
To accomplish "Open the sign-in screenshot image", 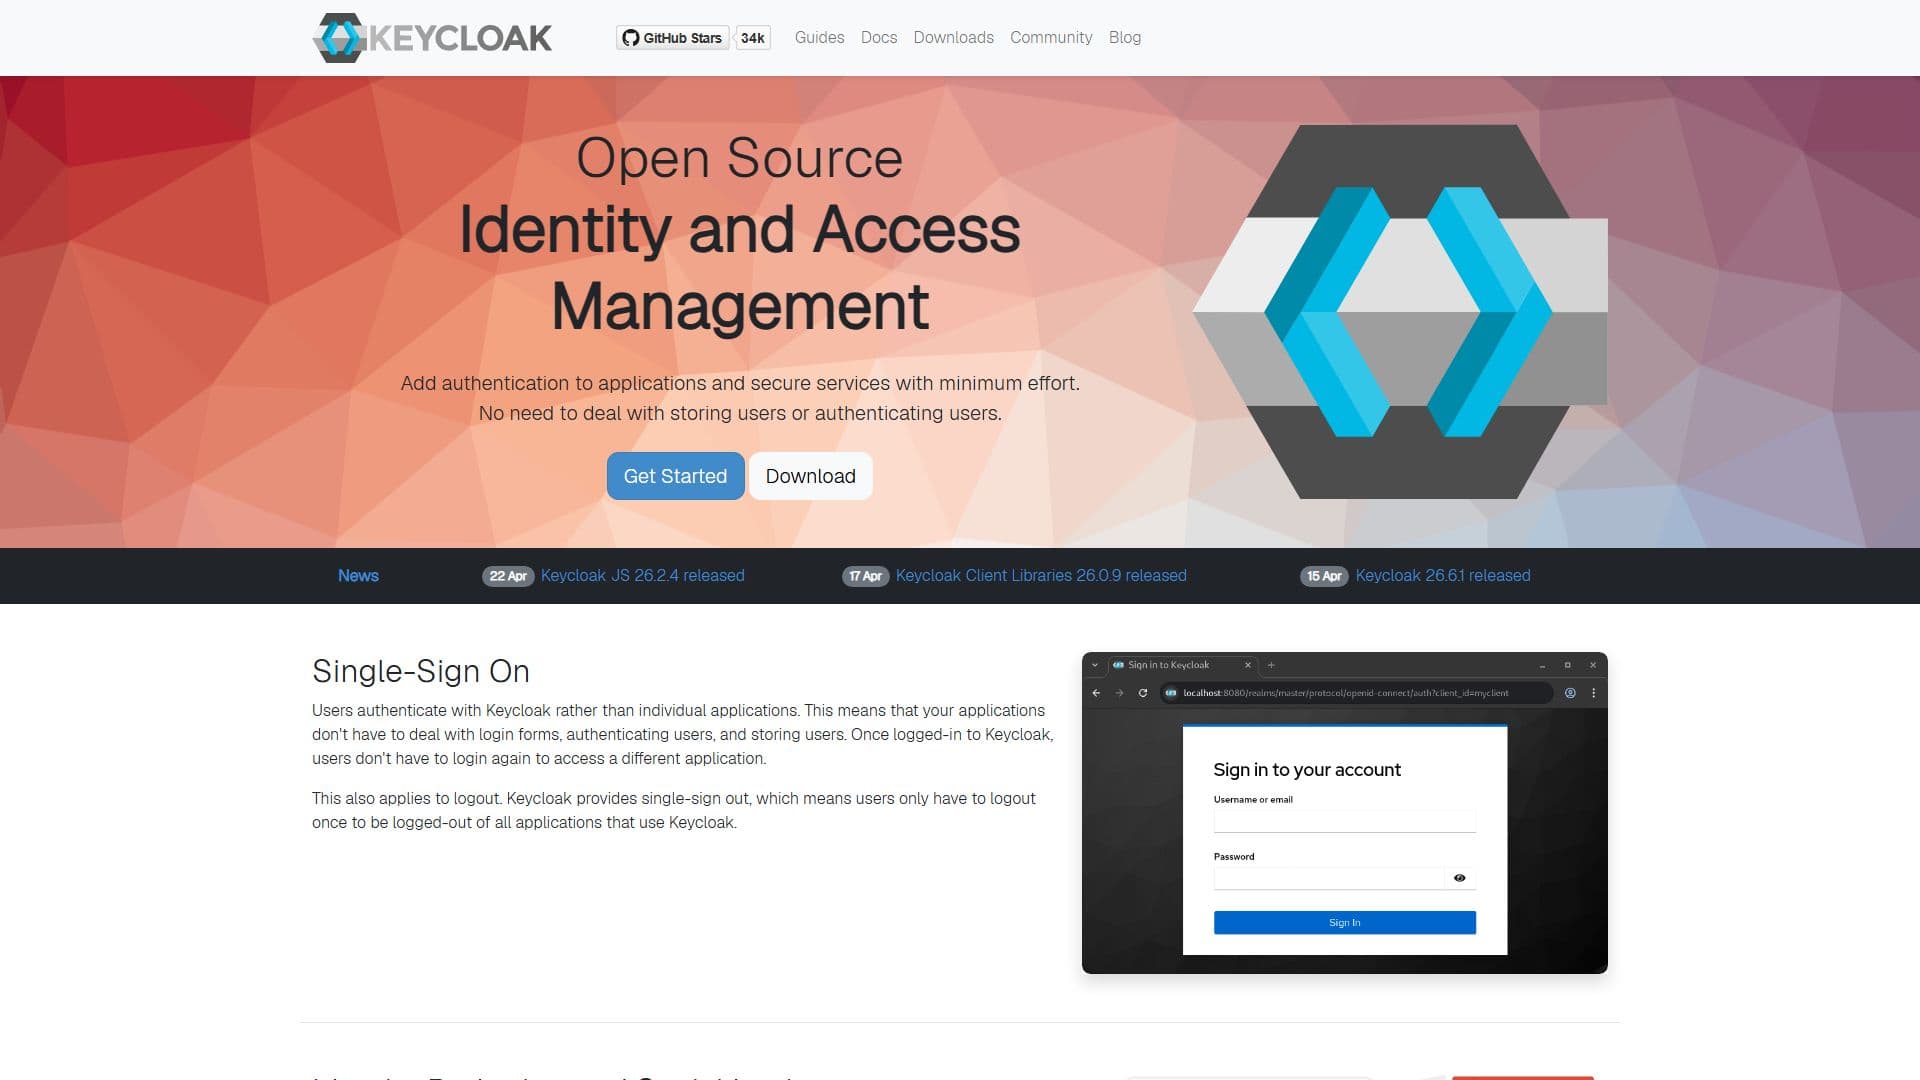I will [1345, 813].
